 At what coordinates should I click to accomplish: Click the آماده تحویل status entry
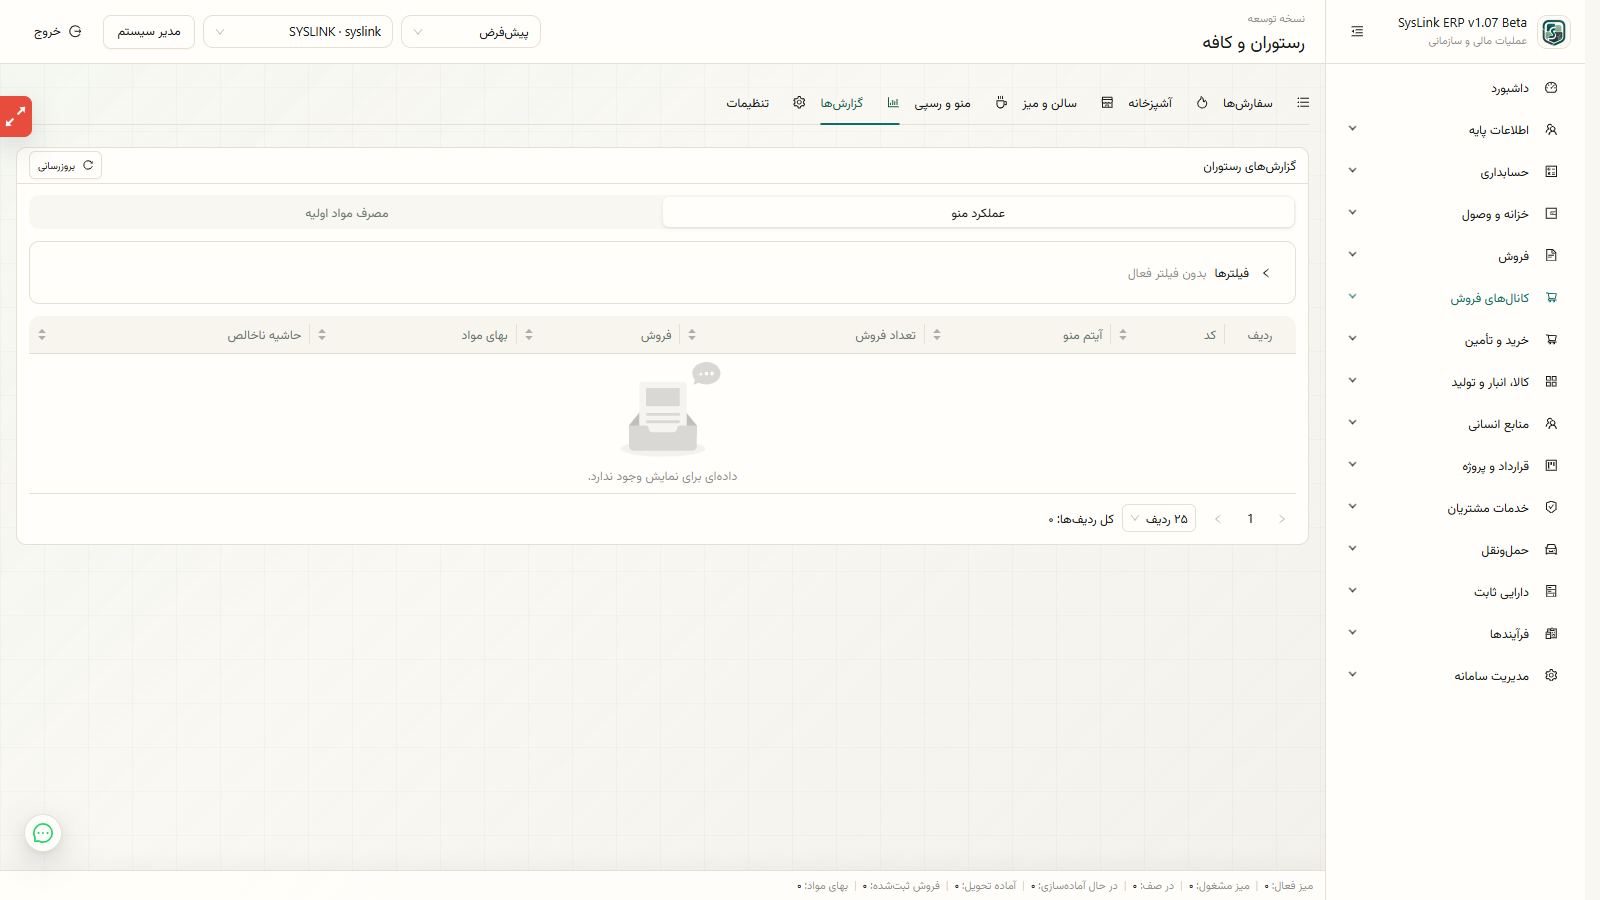985,886
